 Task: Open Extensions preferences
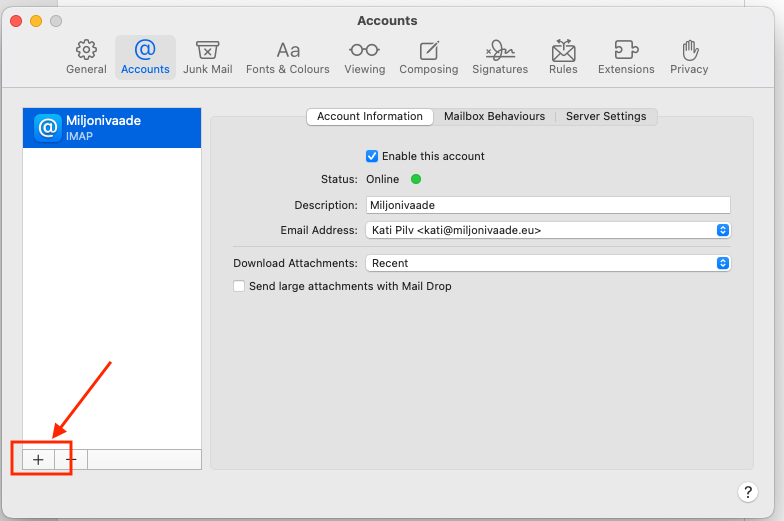[626, 57]
